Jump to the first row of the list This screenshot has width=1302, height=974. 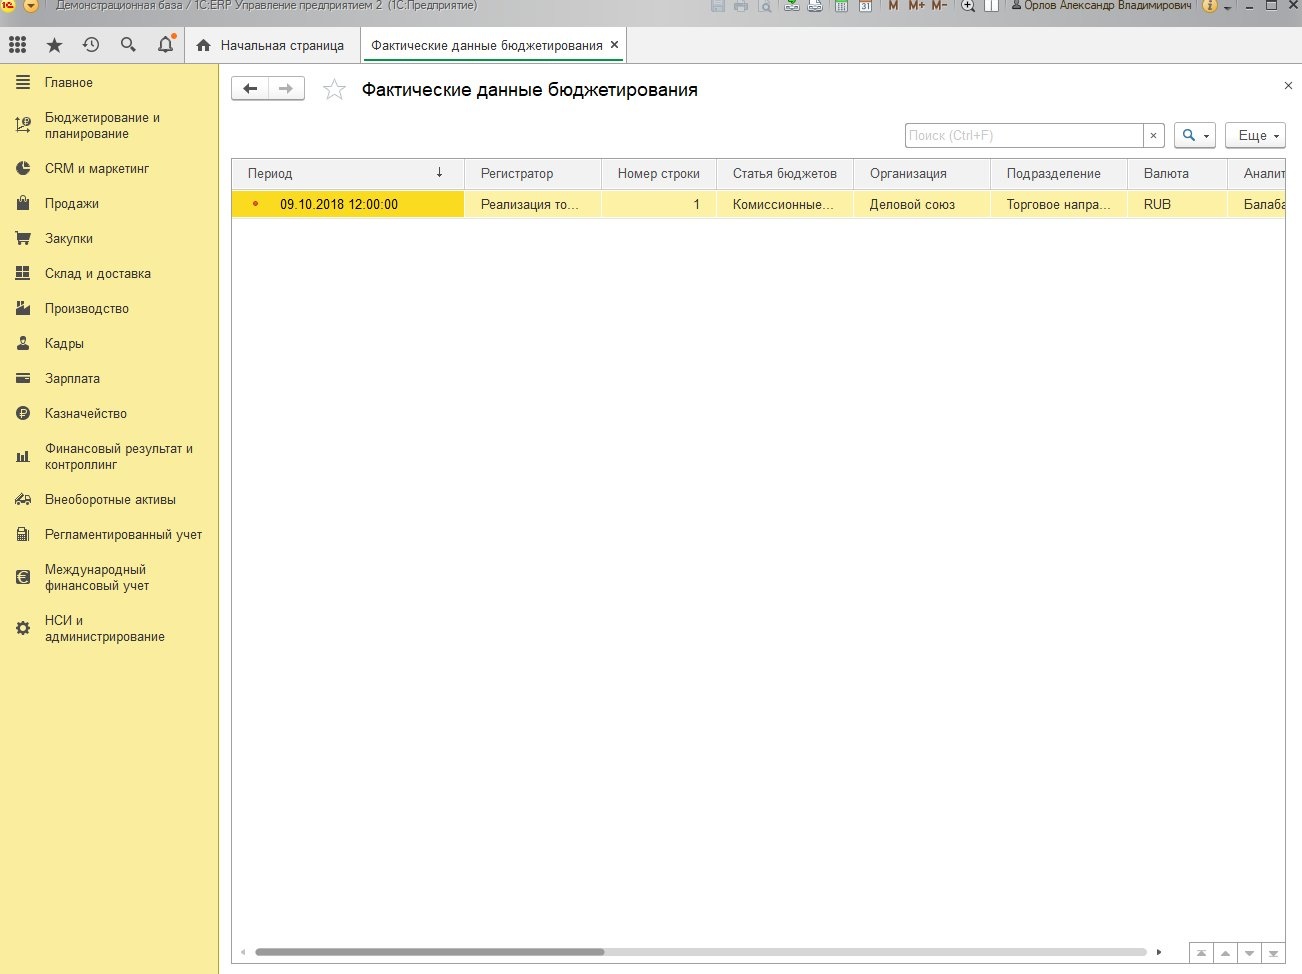click(x=1201, y=954)
